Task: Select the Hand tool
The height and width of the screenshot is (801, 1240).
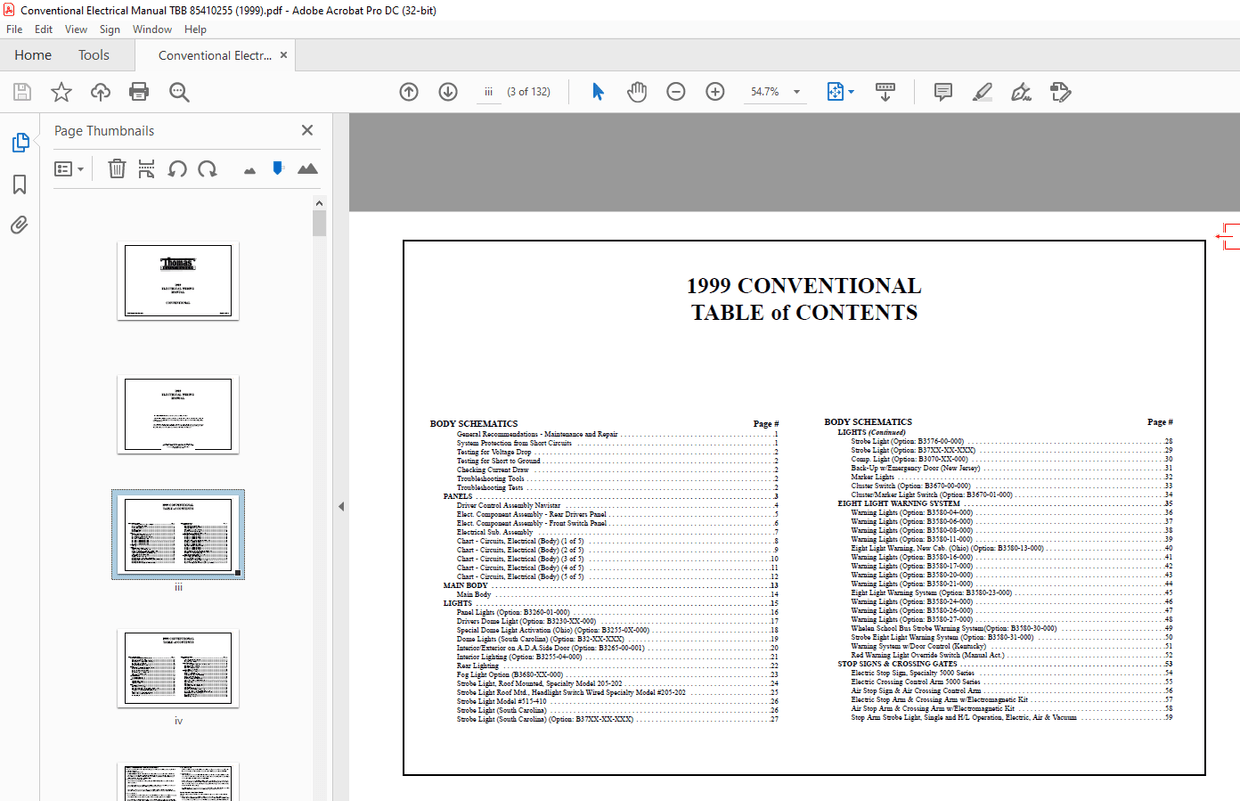Action: point(637,91)
